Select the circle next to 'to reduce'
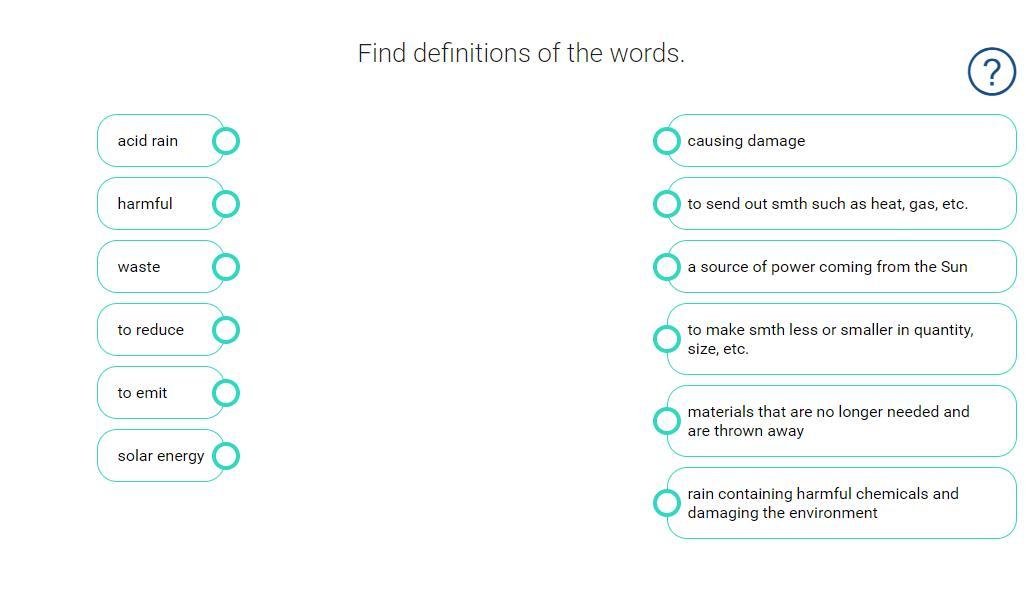 [226, 330]
